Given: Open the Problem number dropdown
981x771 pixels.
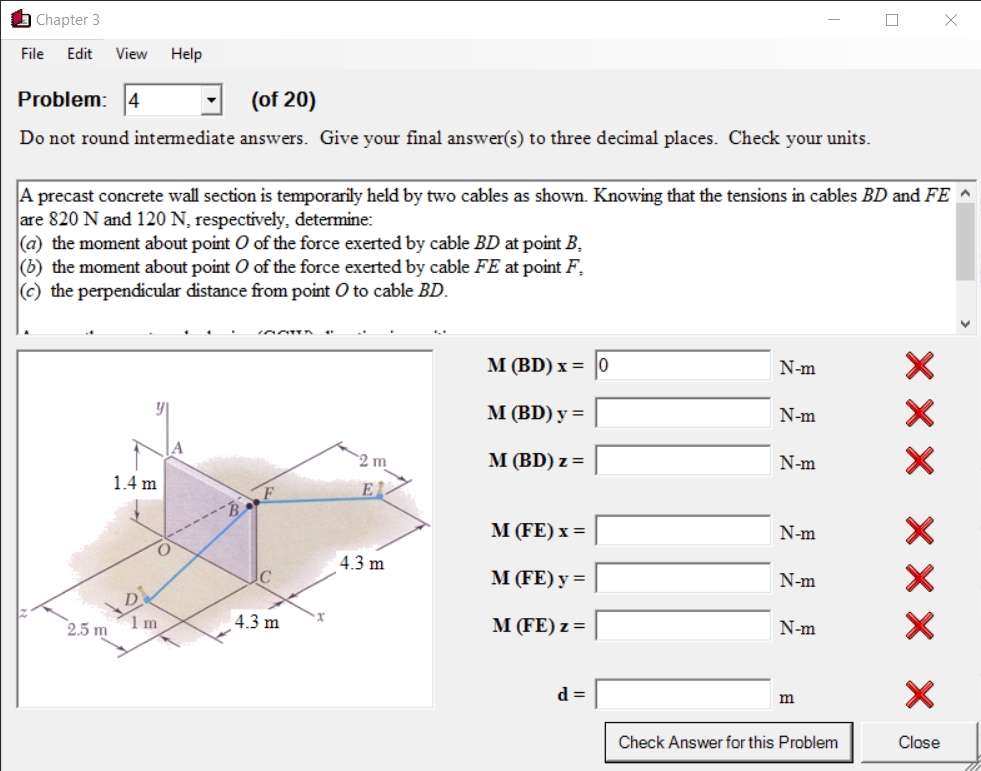Looking at the screenshot, I should [211, 100].
